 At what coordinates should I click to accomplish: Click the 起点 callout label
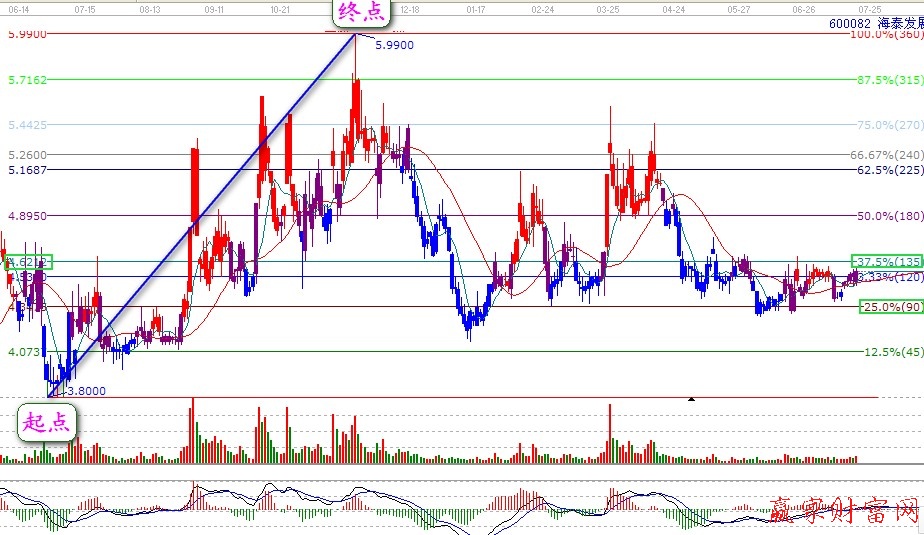47,421
